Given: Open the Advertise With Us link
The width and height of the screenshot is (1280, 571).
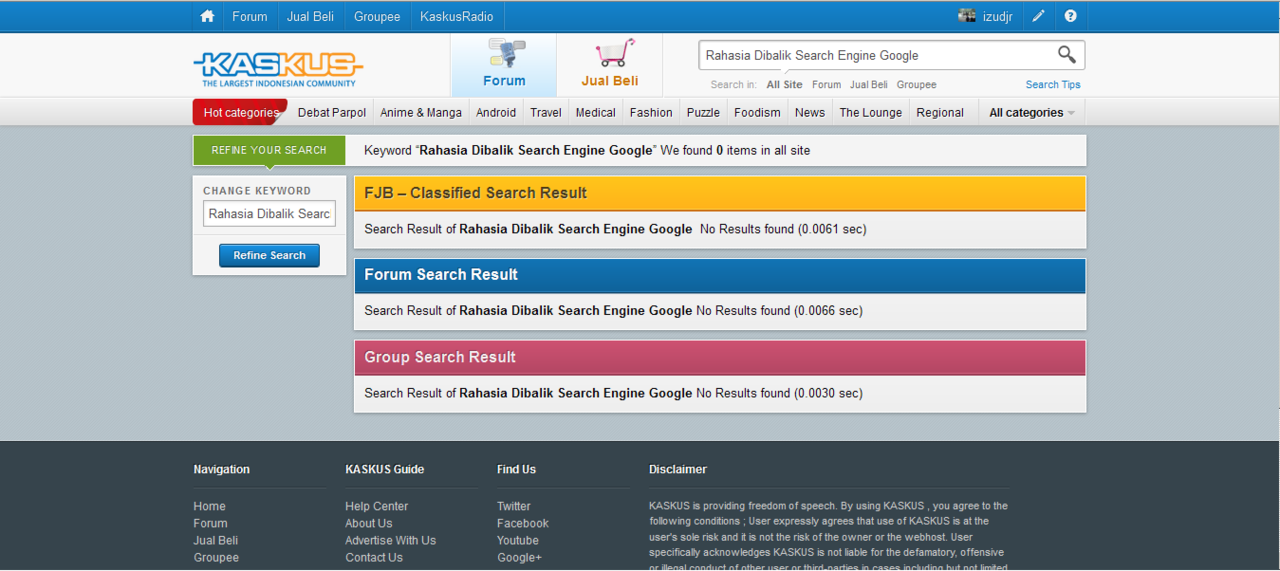Looking at the screenshot, I should 391,540.
